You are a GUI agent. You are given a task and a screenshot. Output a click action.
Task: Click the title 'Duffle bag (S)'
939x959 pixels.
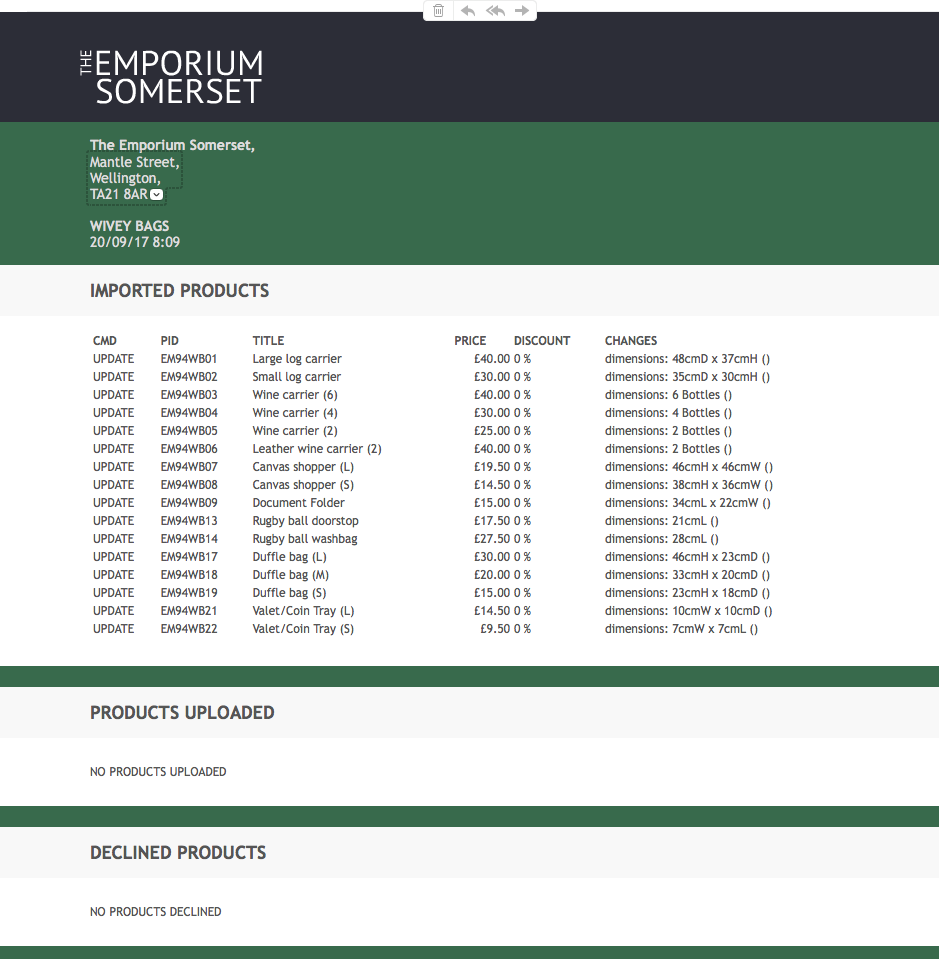pyautogui.click(x=289, y=593)
